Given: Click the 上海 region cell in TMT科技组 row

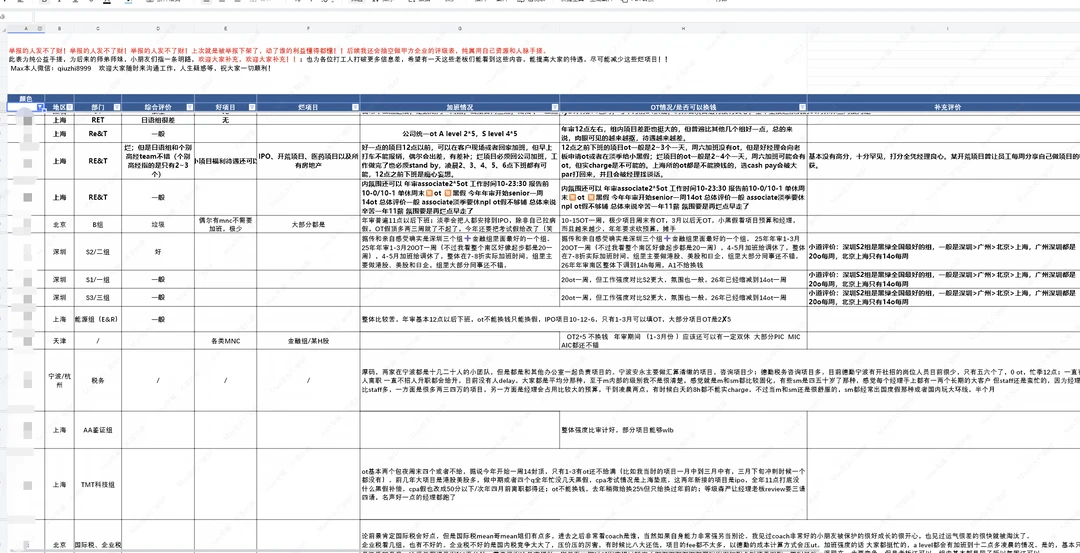Looking at the screenshot, I should tap(59, 485).
